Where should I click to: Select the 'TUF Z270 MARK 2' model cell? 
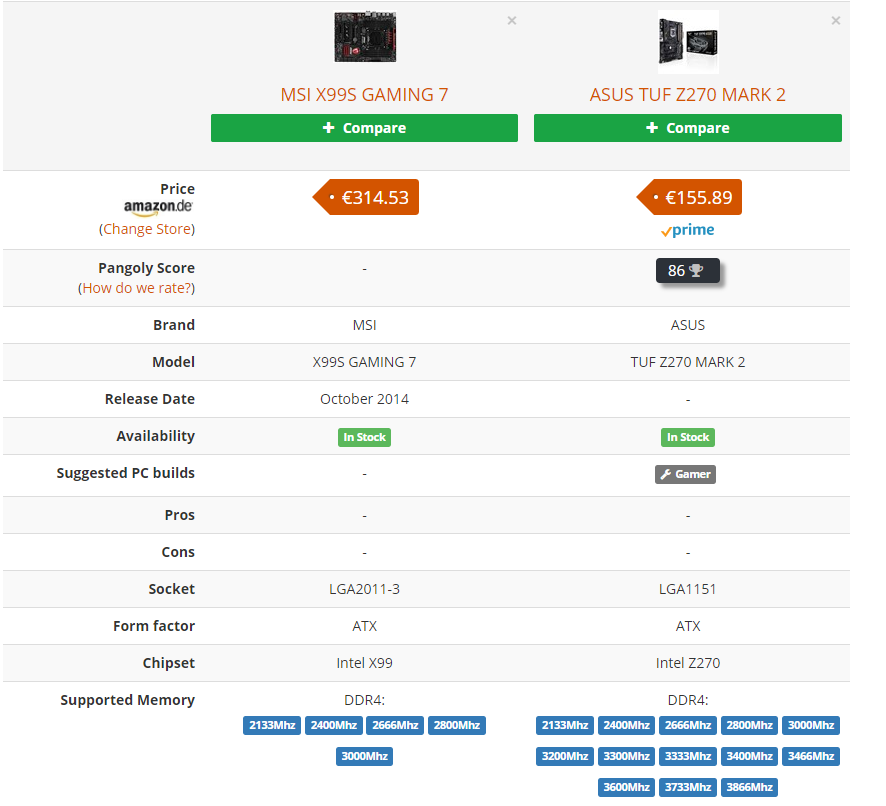coord(688,362)
